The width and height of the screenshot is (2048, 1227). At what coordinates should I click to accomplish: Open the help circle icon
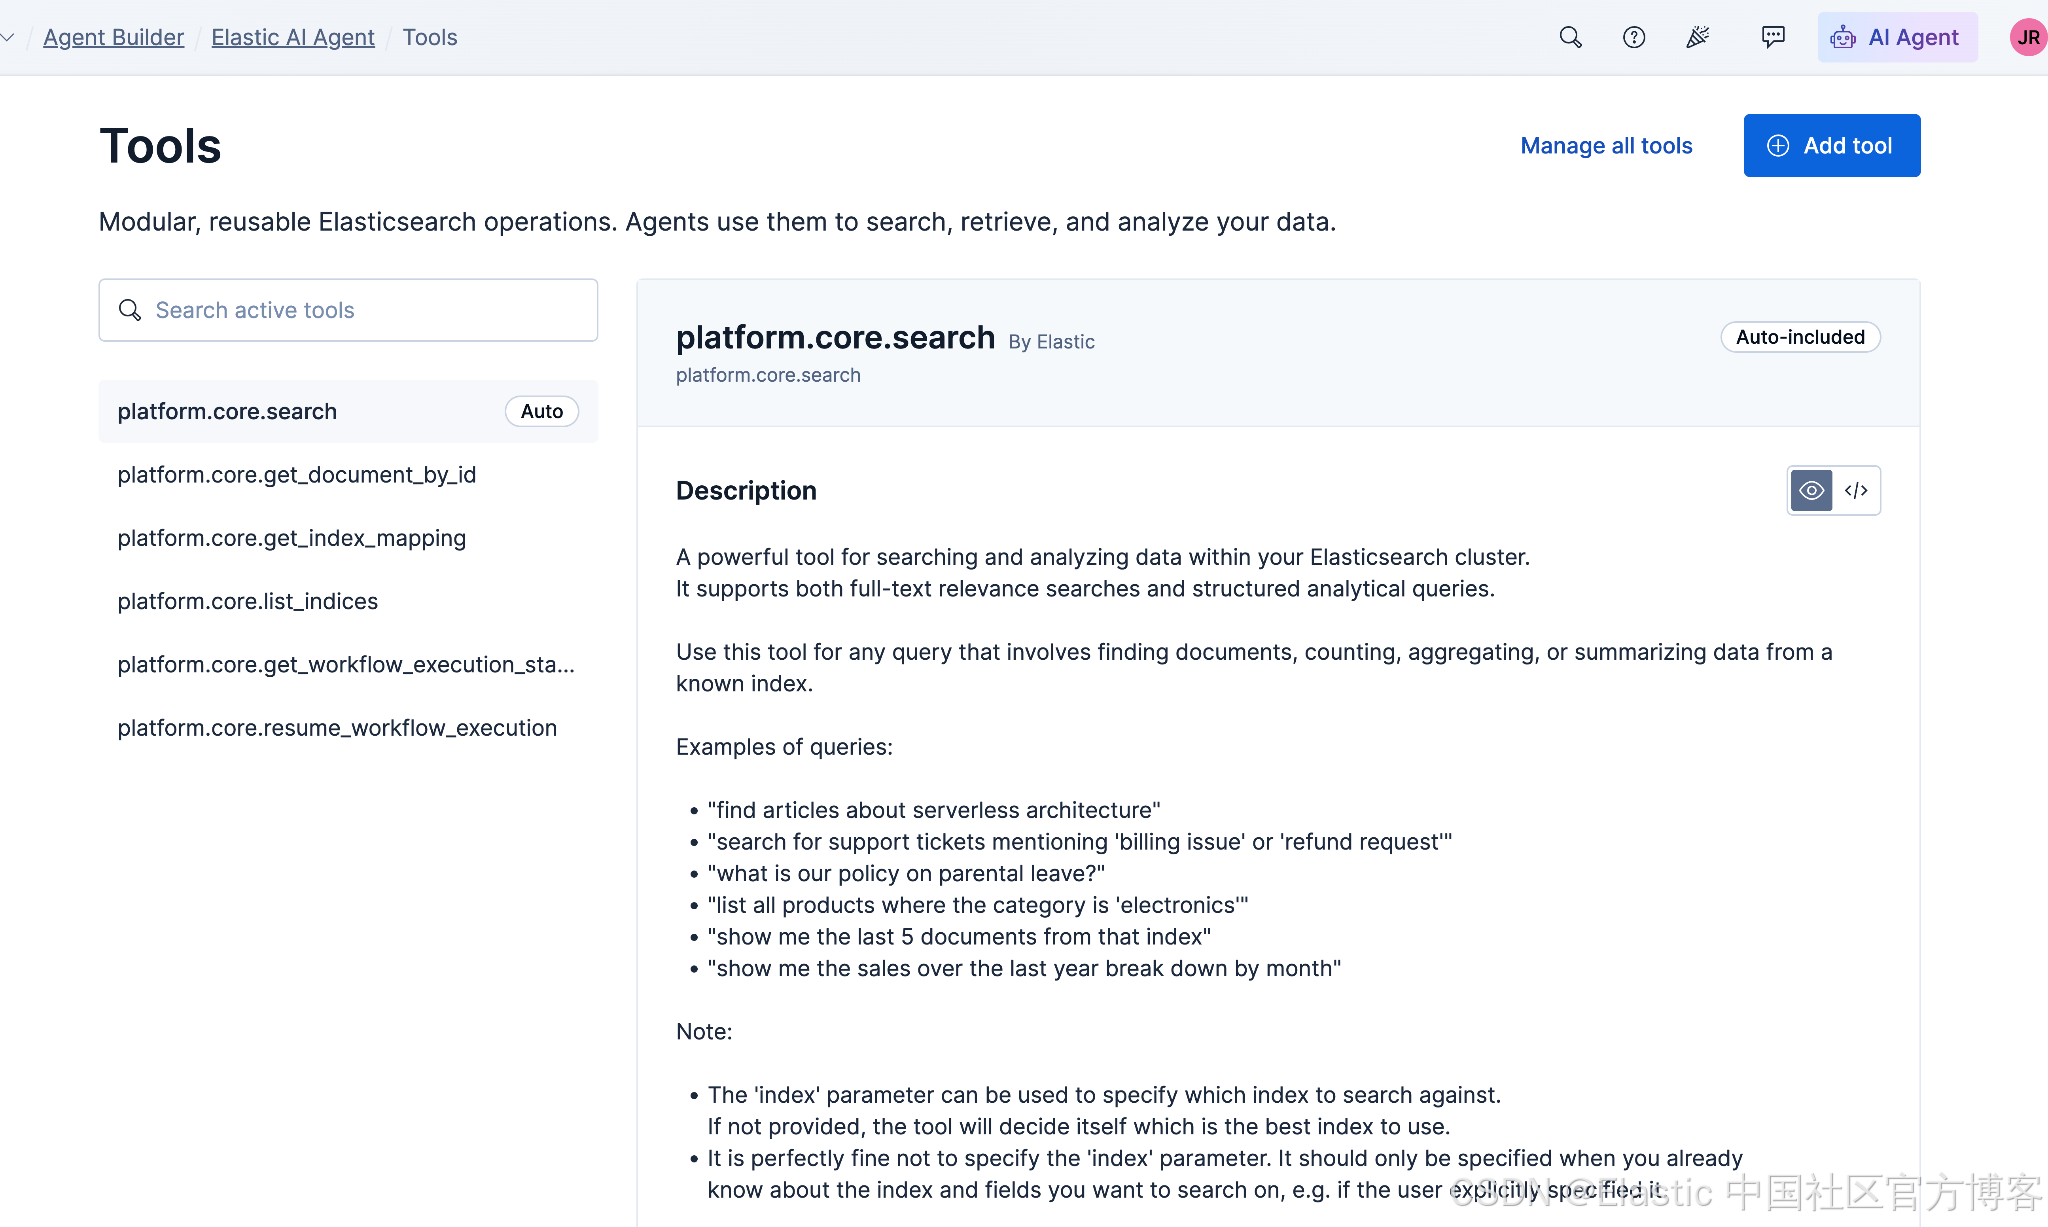click(x=1634, y=37)
